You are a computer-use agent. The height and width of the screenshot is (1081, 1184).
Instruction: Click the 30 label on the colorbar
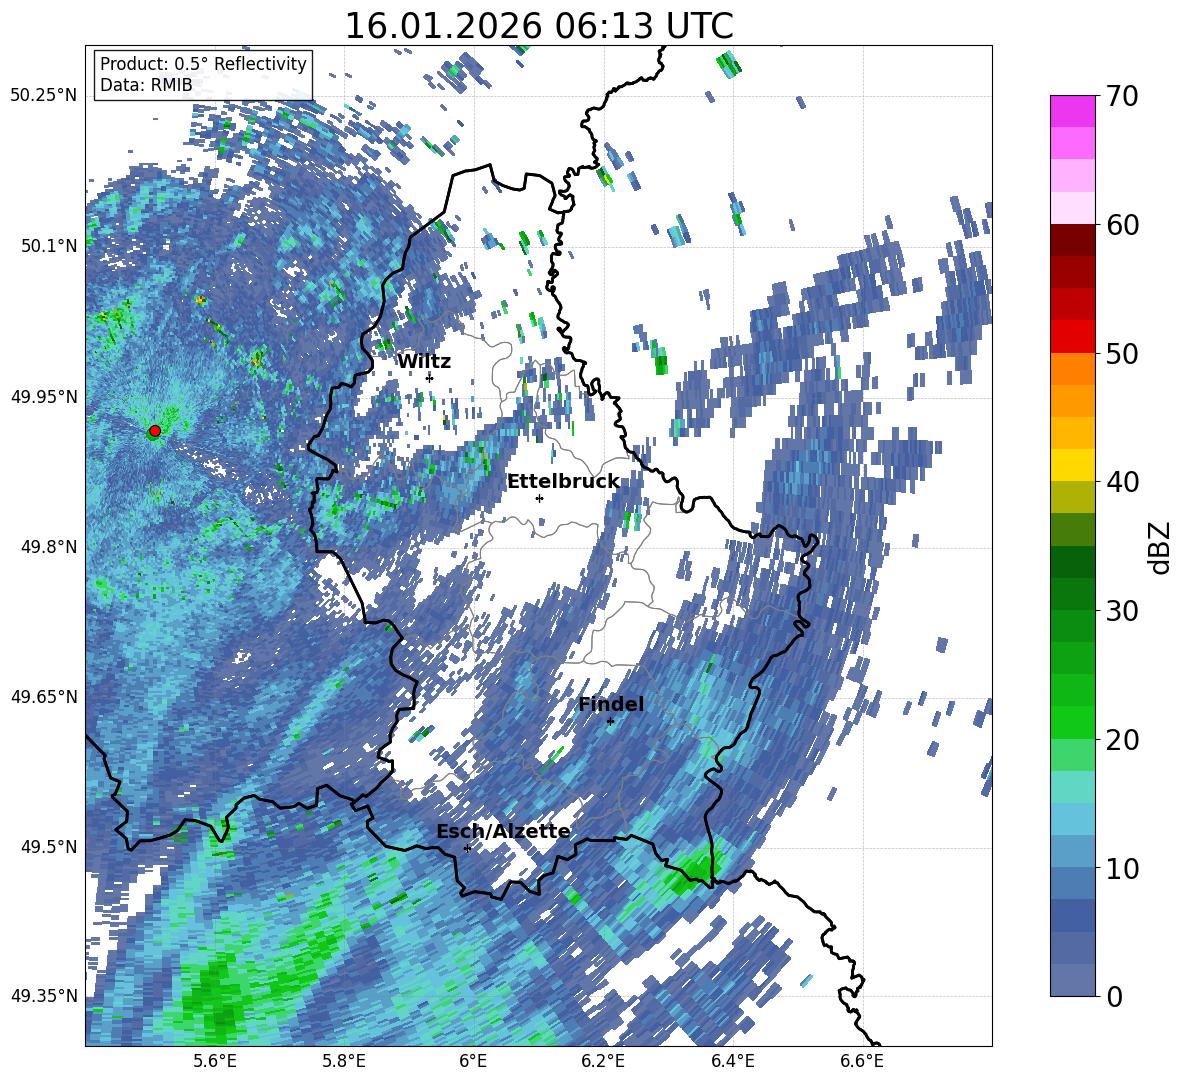[x=1121, y=611]
